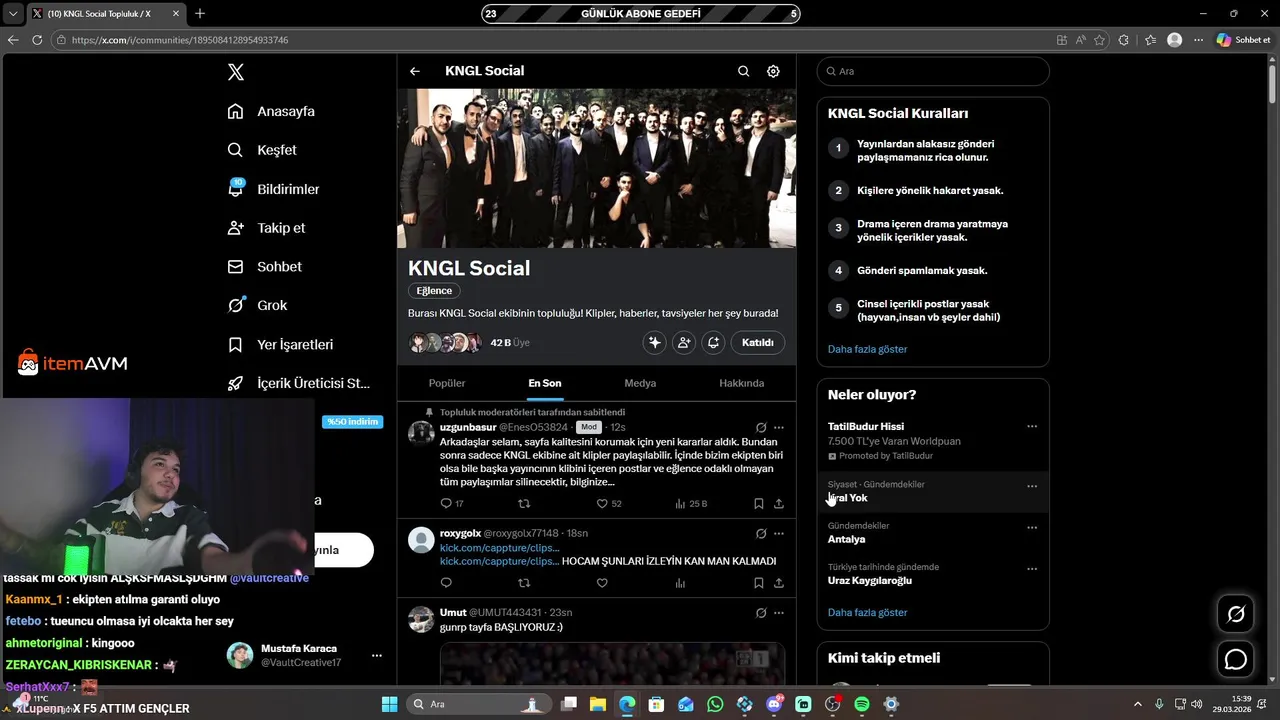Select the En Son tab
The width and height of the screenshot is (1280, 720).
[545, 383]
